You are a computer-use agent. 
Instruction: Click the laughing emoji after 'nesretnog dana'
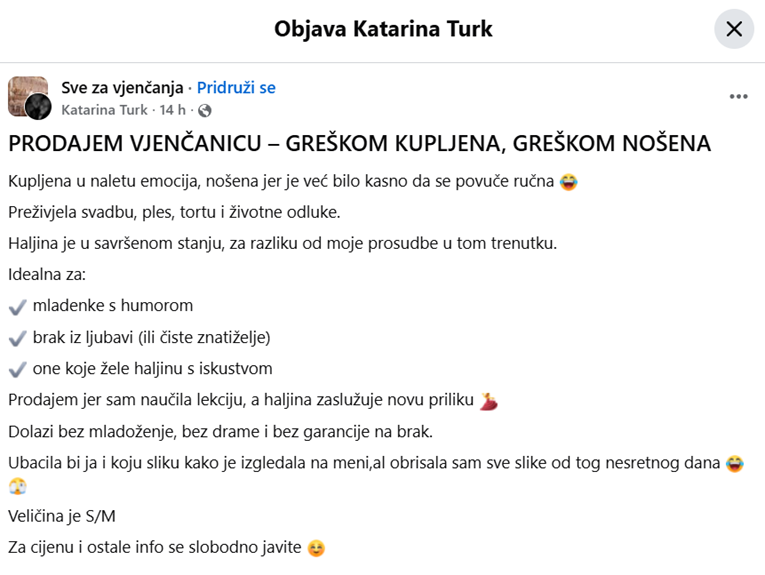coord(735,463)
